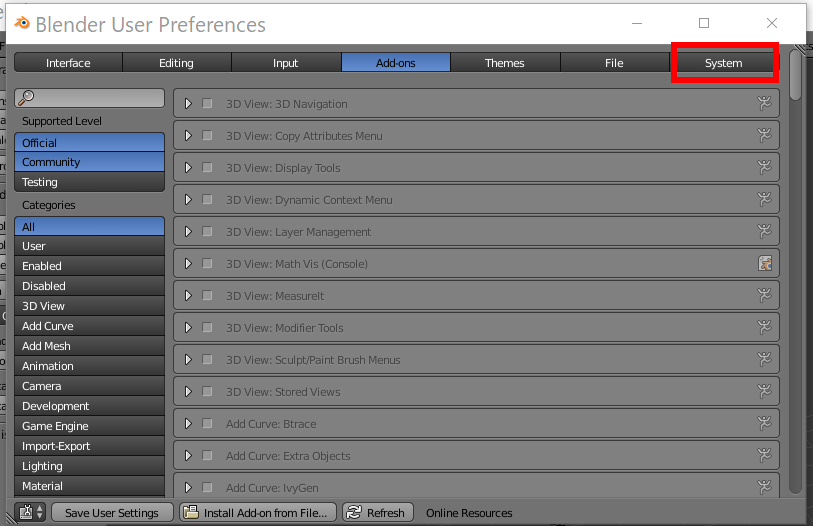Expand the Math Vis (Console) details
This screenshot has height=526, width=813.
point(188,264)
